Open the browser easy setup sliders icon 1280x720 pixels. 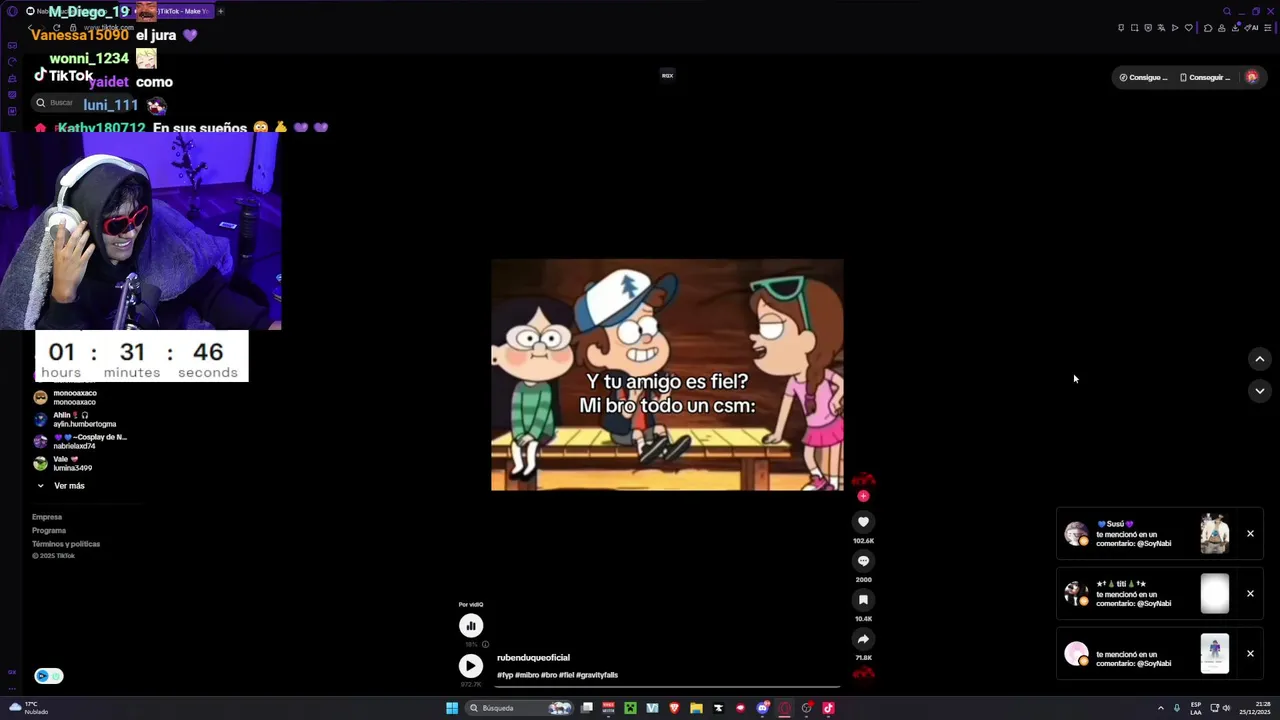1268,28
